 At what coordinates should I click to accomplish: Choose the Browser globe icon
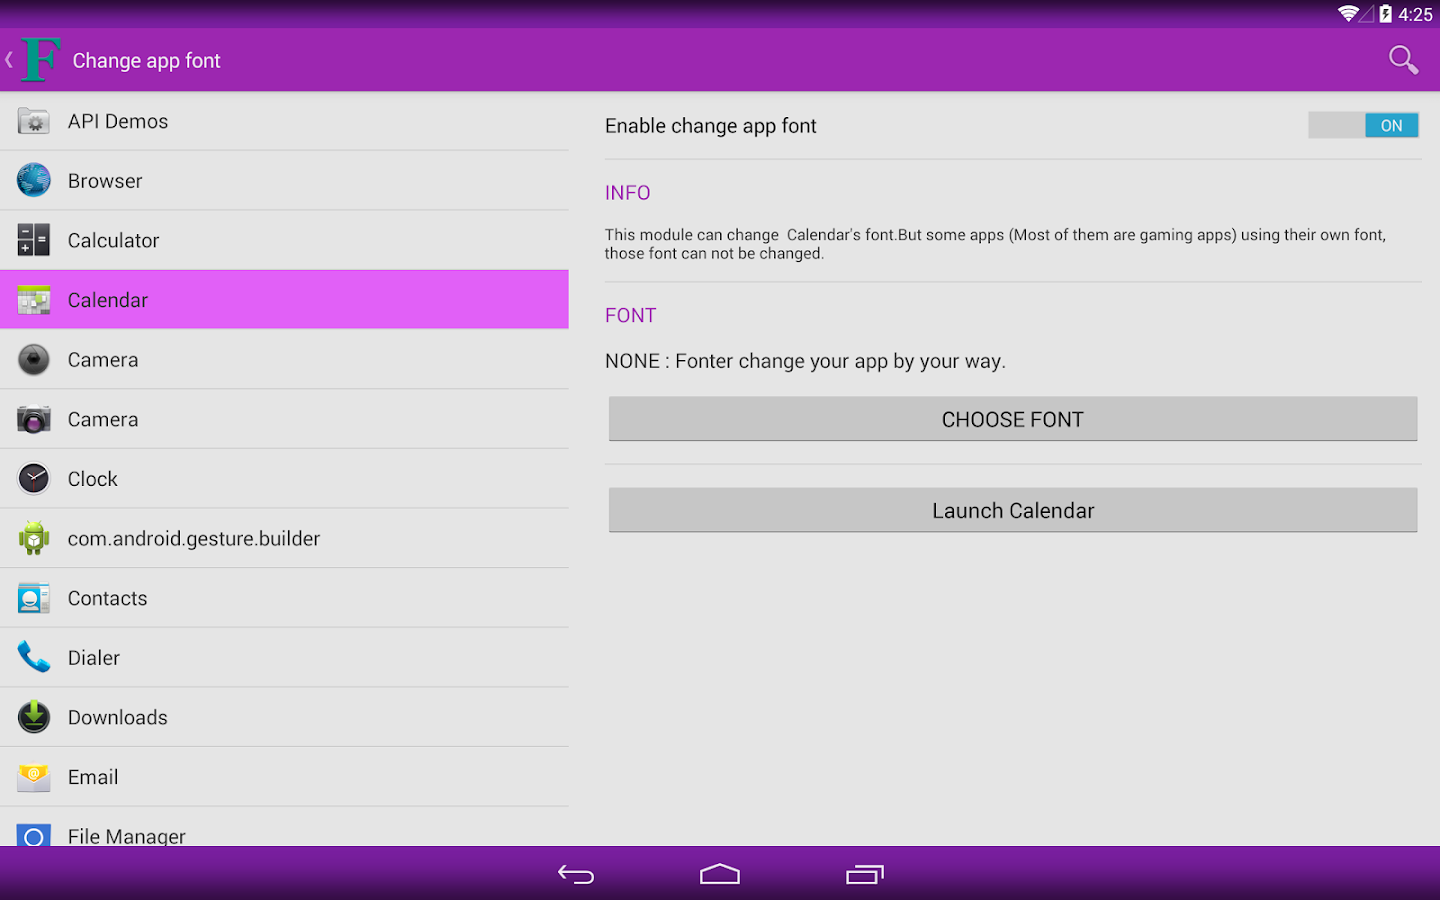34,180
